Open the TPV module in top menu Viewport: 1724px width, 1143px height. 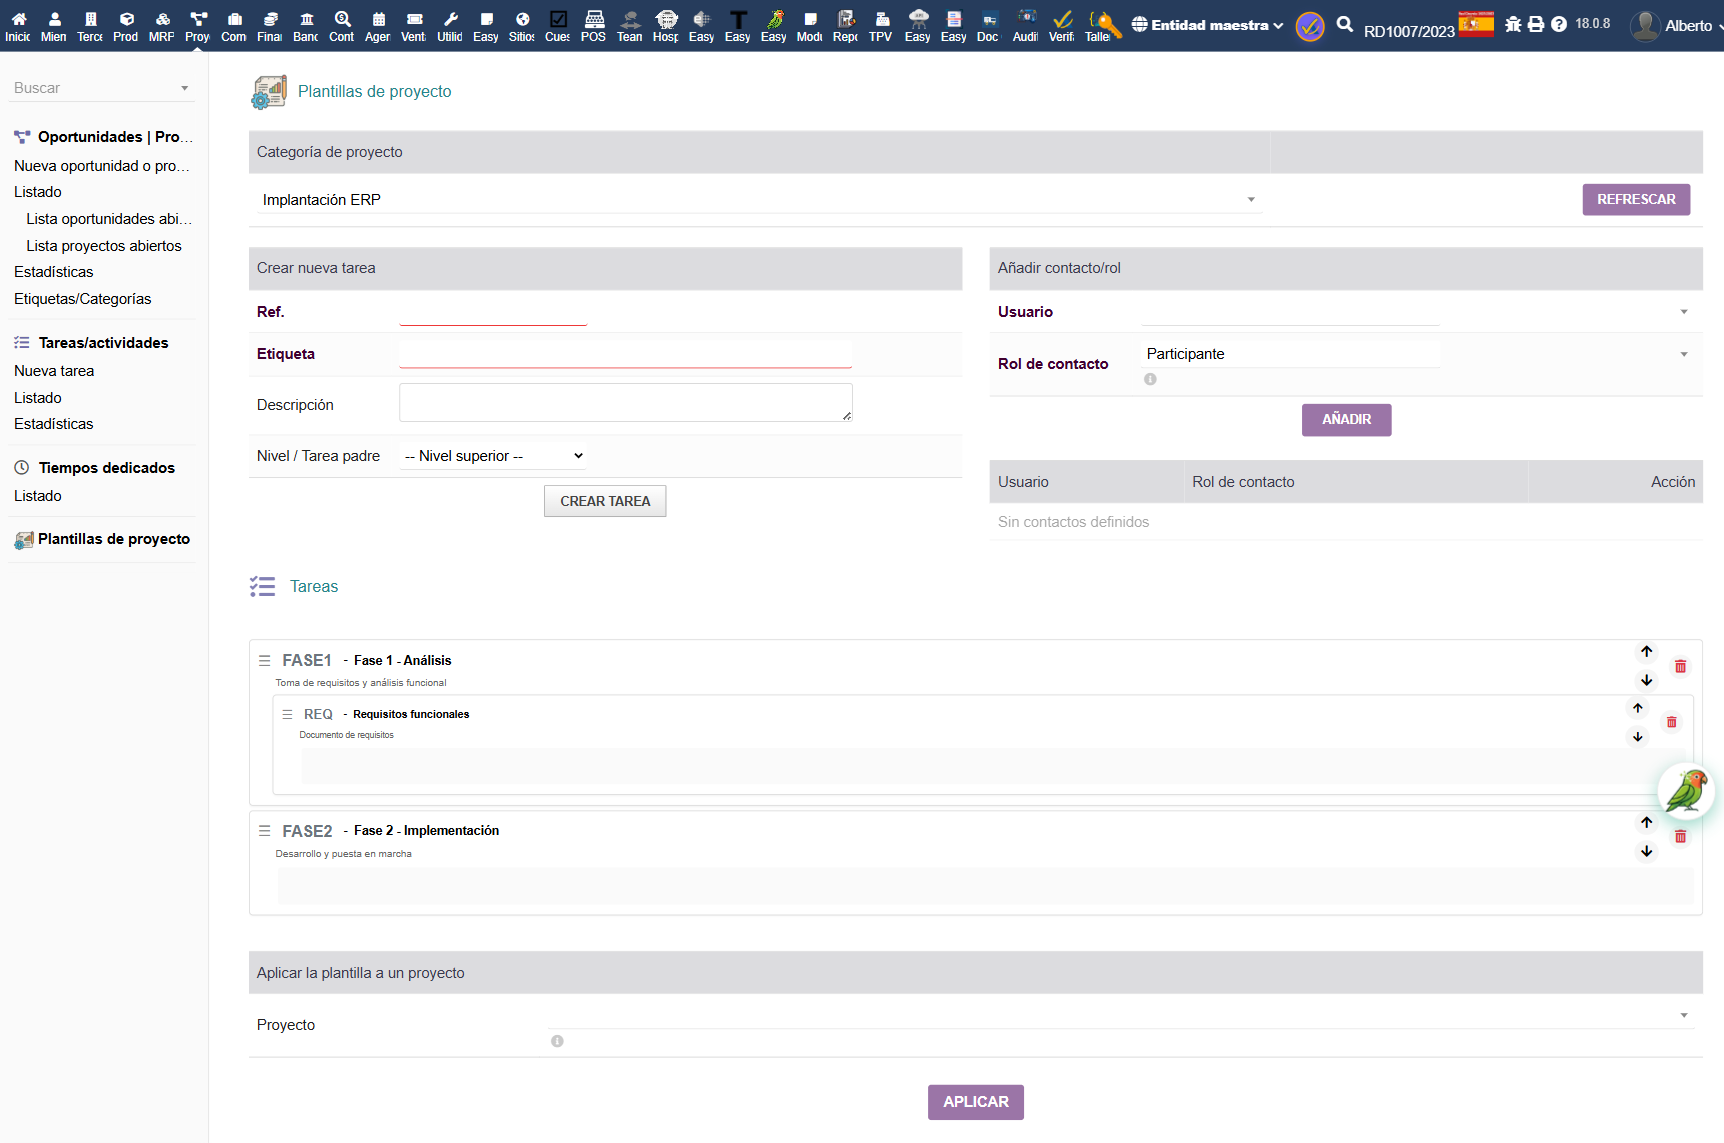pos(881,25)
